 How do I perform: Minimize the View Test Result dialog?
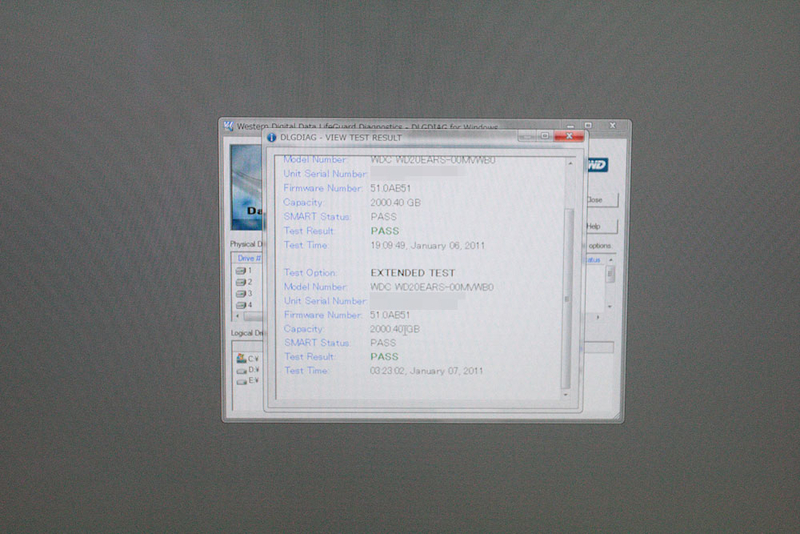click(528, 136)
